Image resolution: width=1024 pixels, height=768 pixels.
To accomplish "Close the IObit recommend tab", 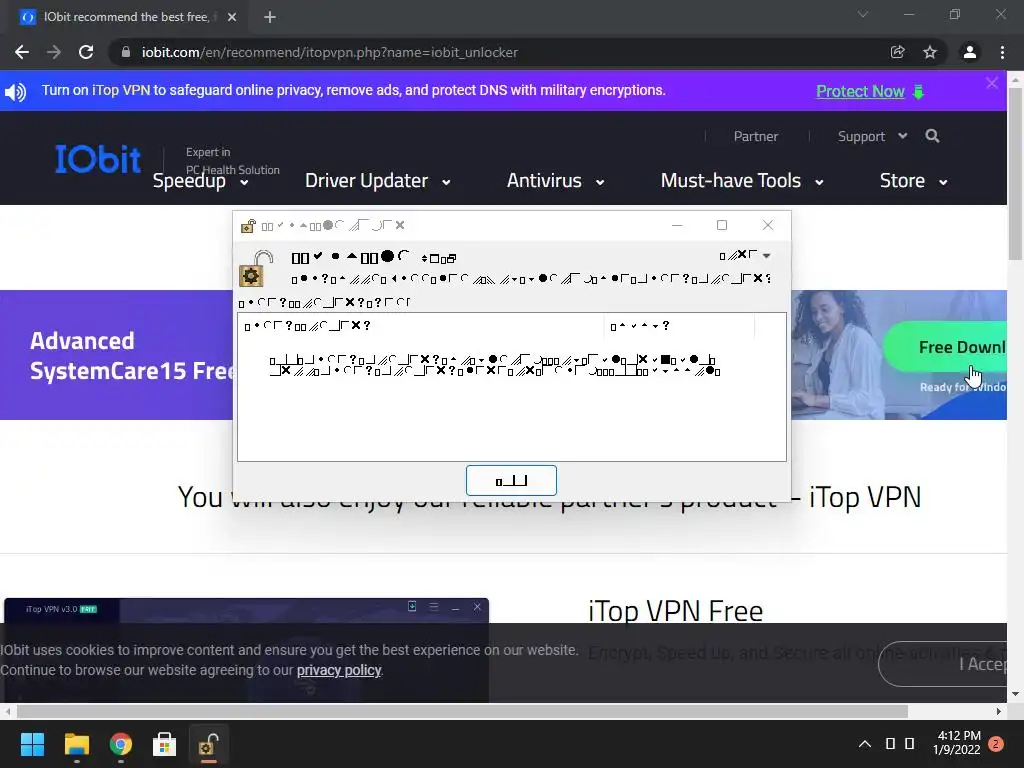I will tap(232, 17).
